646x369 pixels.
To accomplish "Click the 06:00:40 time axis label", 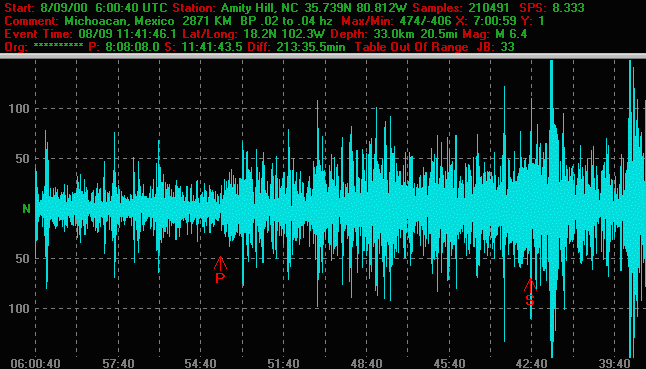I will [x=35, y=364].
